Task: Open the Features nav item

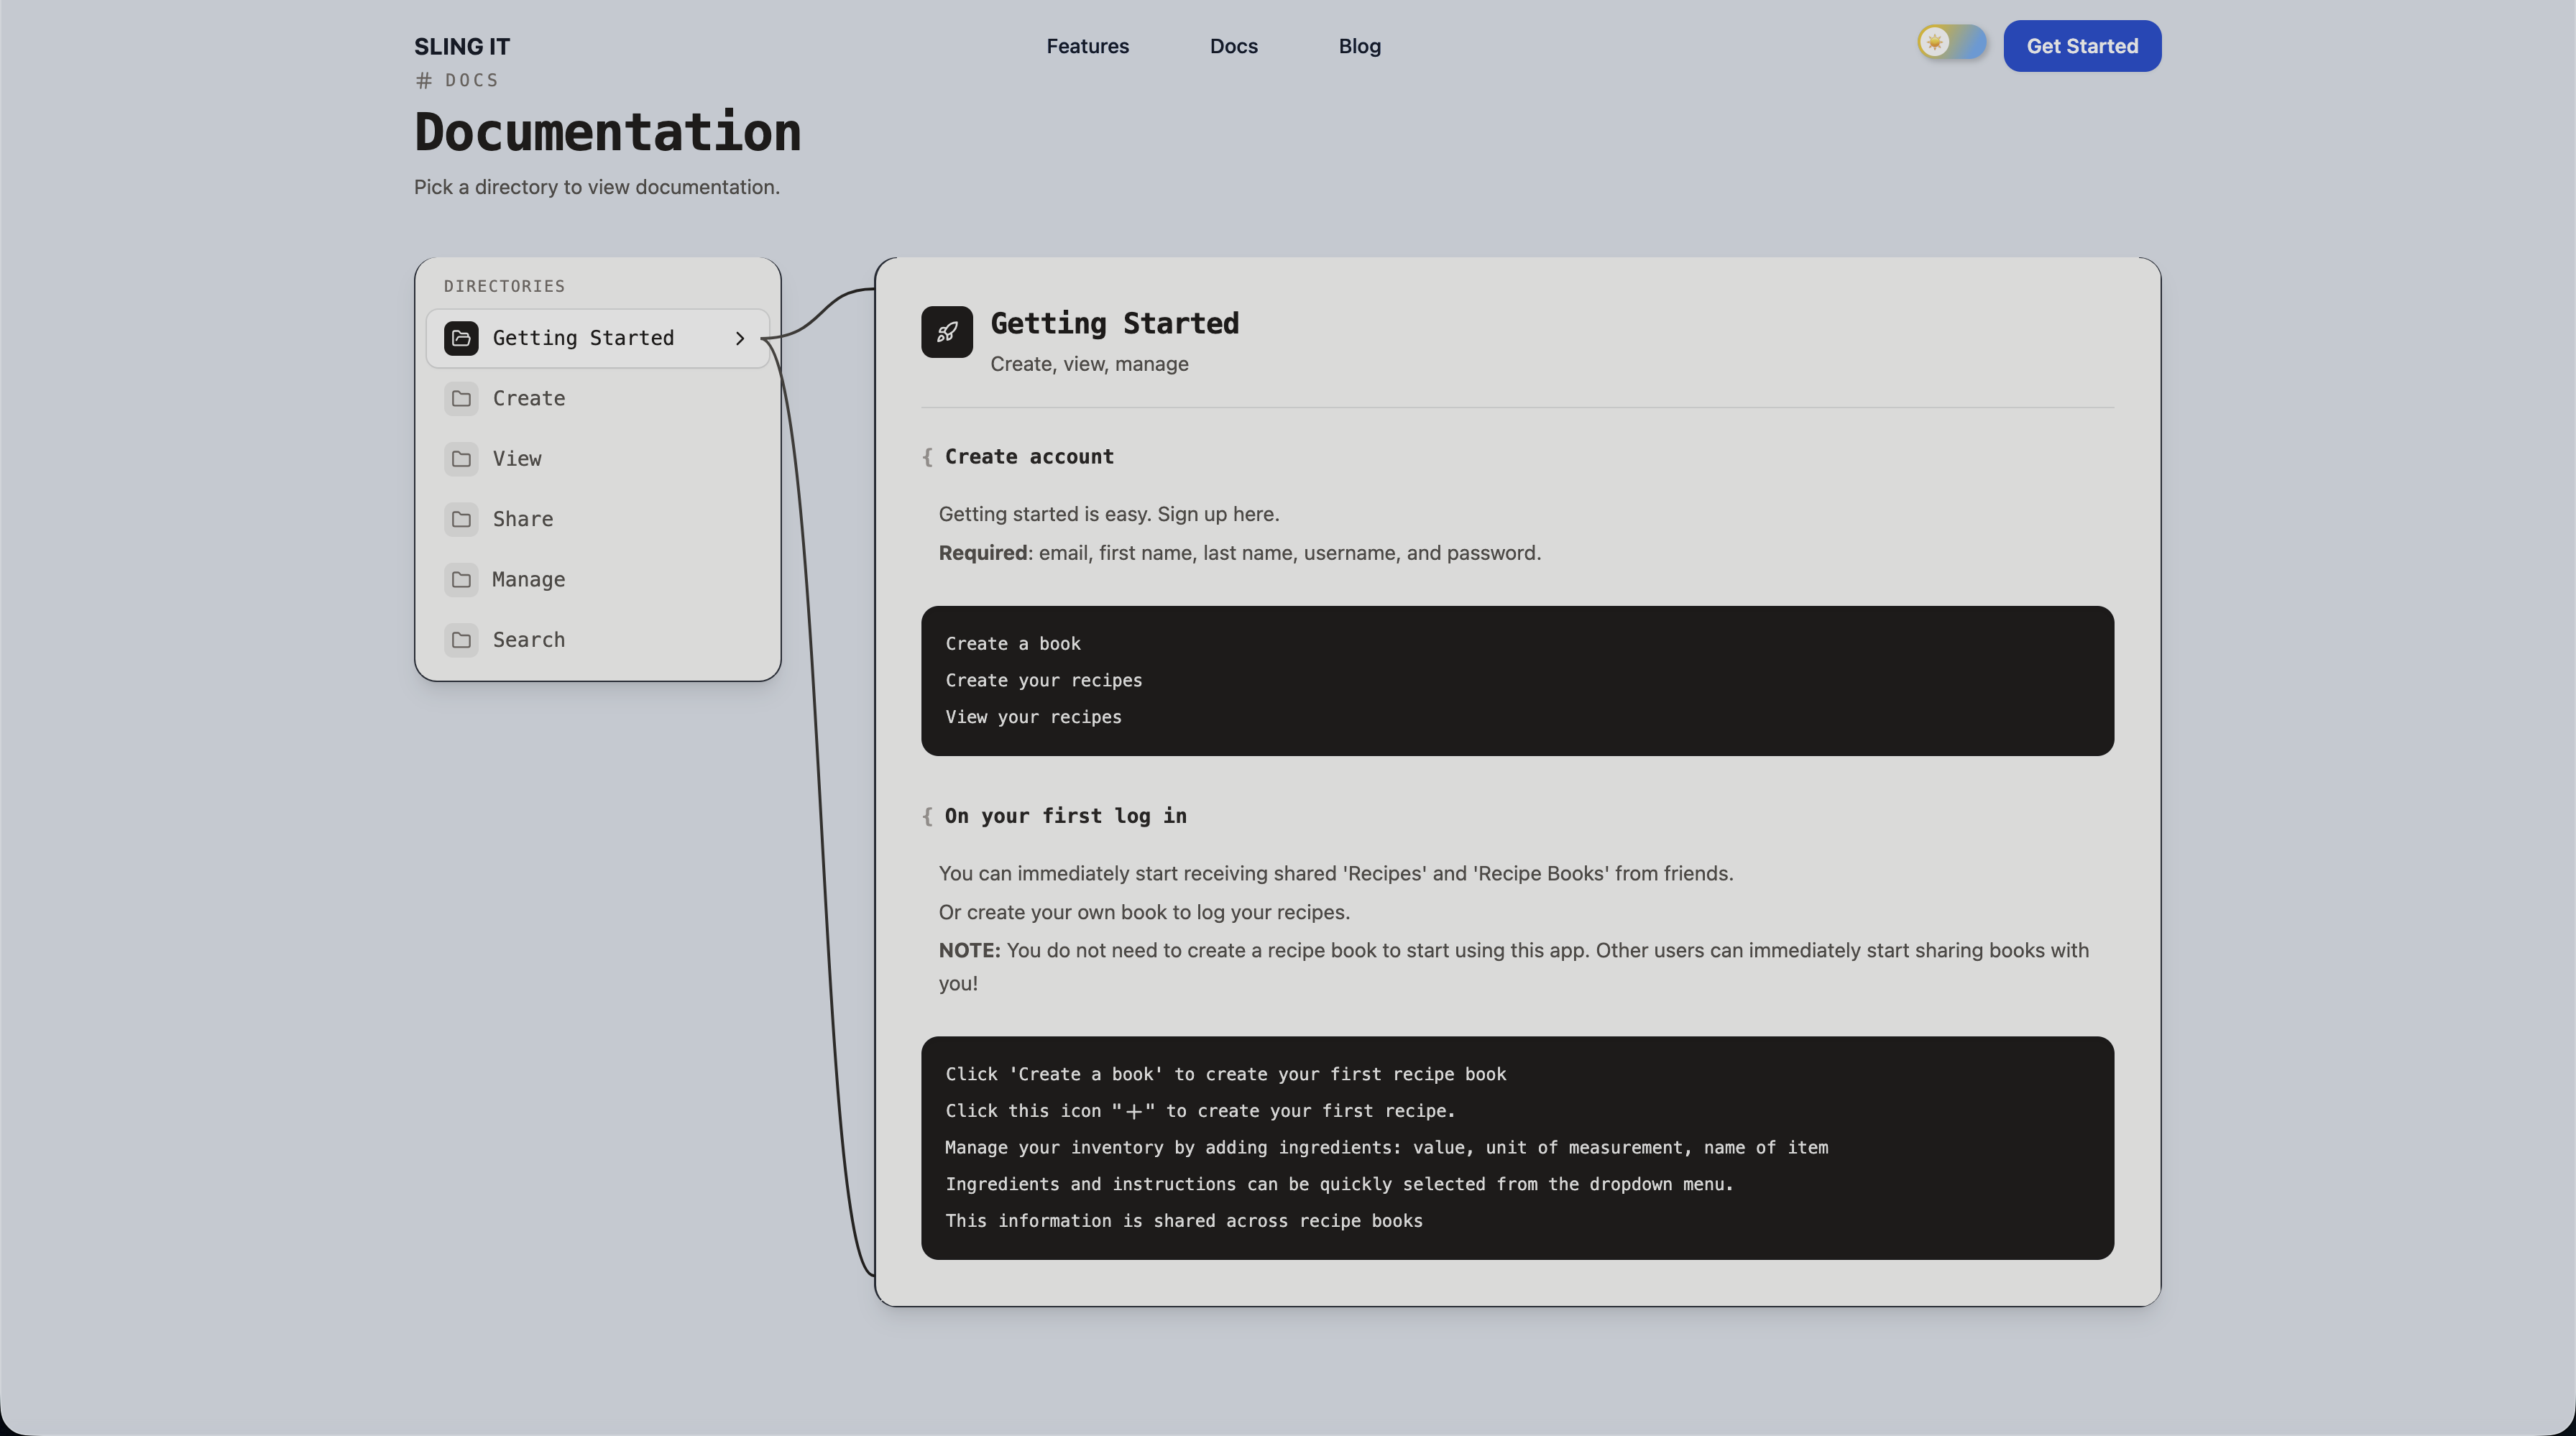Action: [1087, 46]
